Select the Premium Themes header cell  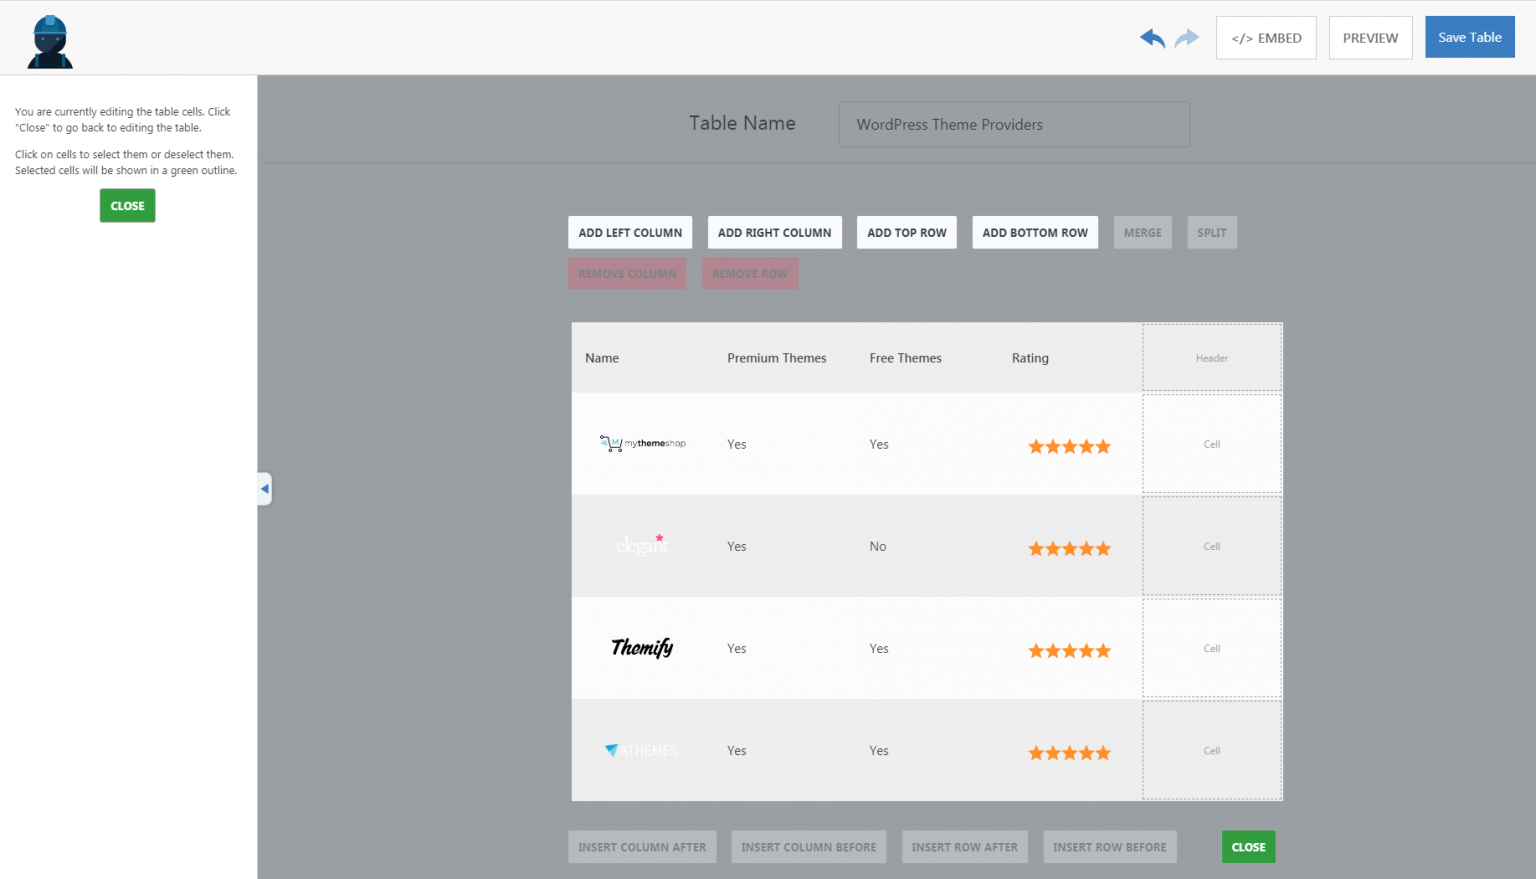pos(785,358)
